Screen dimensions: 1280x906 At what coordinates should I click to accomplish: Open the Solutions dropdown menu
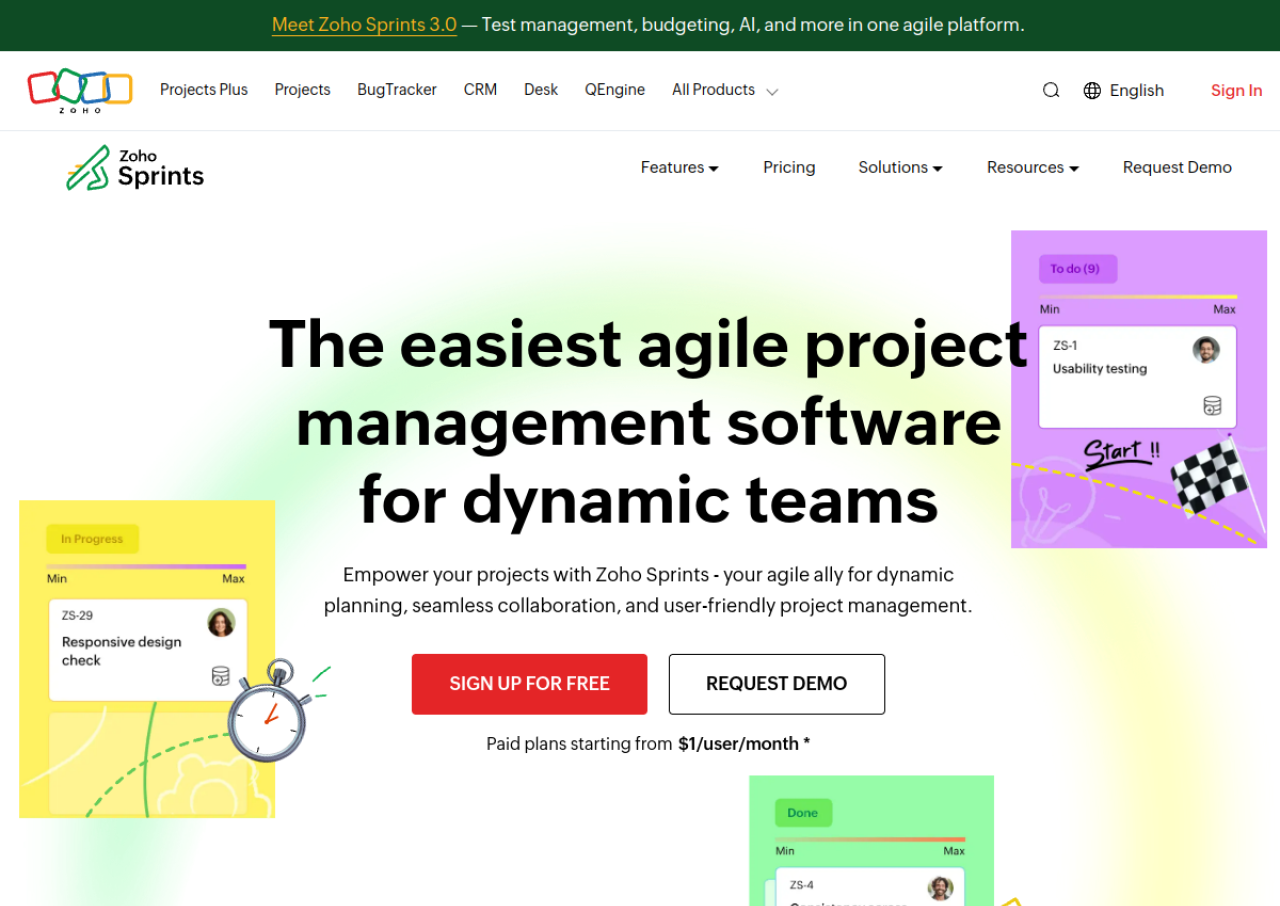pyautogui.click(x=900, y=168)
